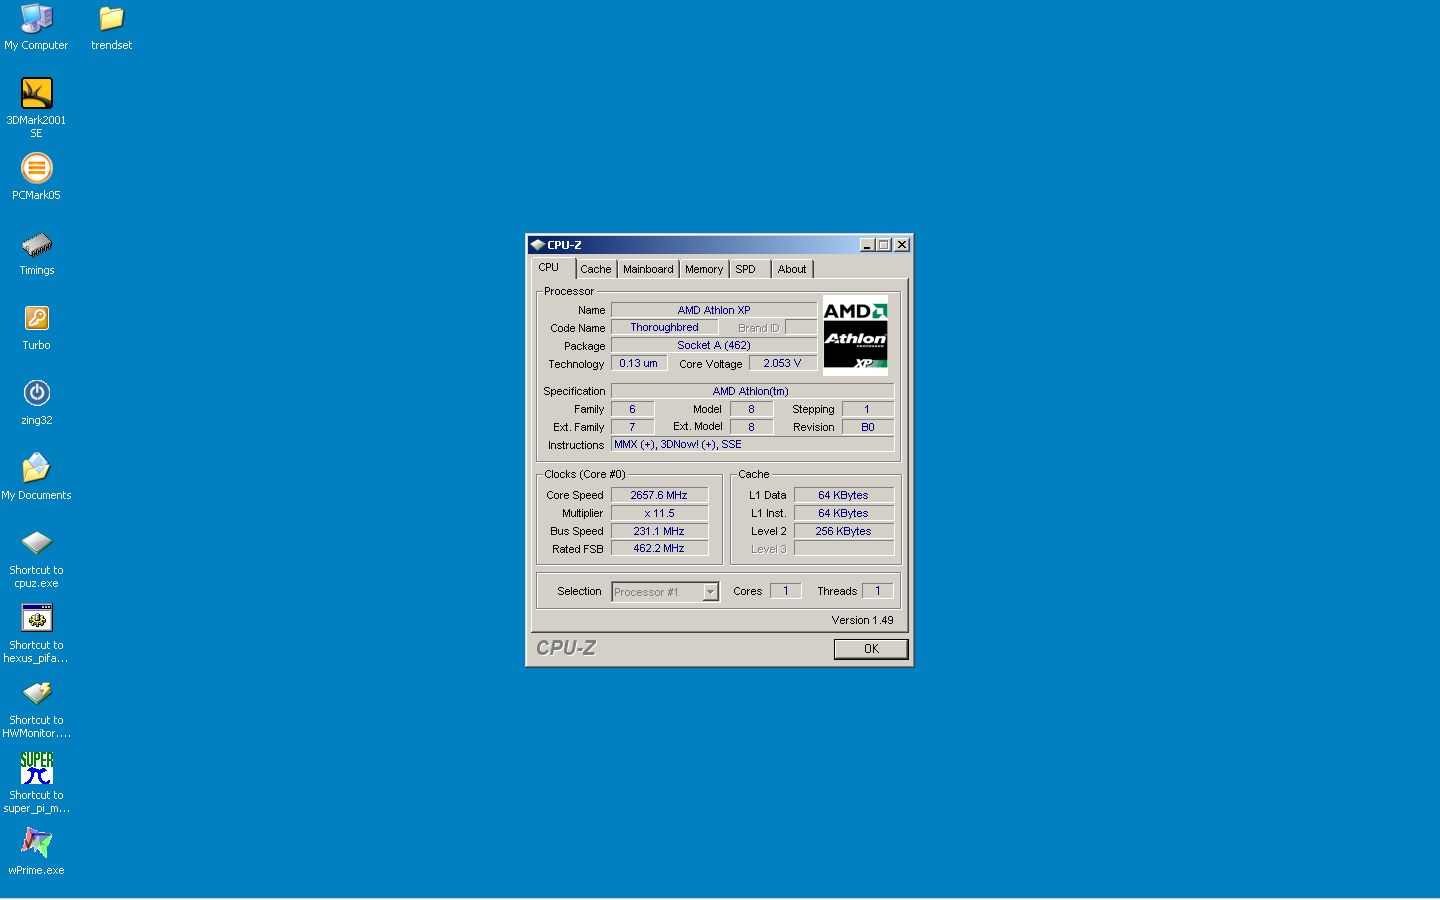1440x900 pixels.
Task: Click the Ext. Family value 7
Action: click(x=632, y=427)
